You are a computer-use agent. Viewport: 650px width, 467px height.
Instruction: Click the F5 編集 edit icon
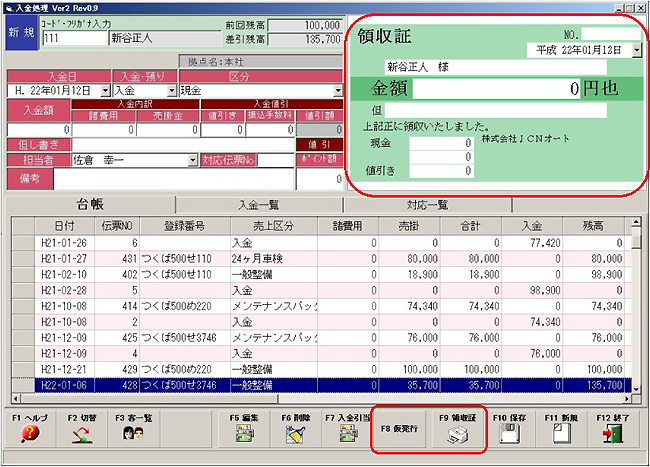tap(243, 433)
